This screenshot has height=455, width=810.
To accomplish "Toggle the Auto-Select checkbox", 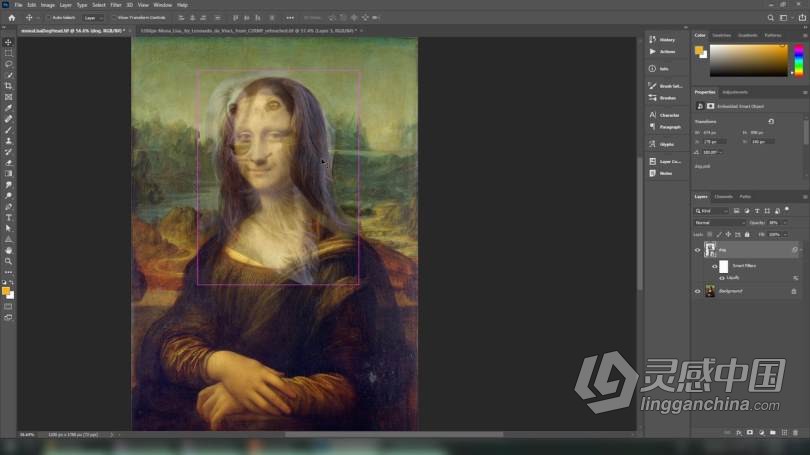I will [x=49, y=18].
